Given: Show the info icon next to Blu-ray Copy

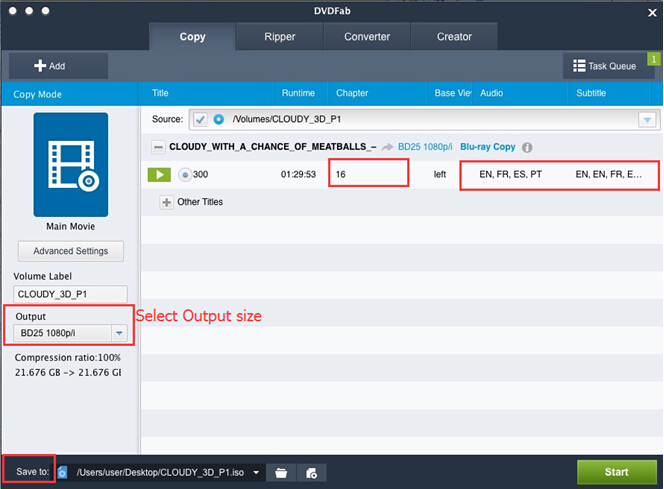Looking at the screenshot, I should (527, 147).
